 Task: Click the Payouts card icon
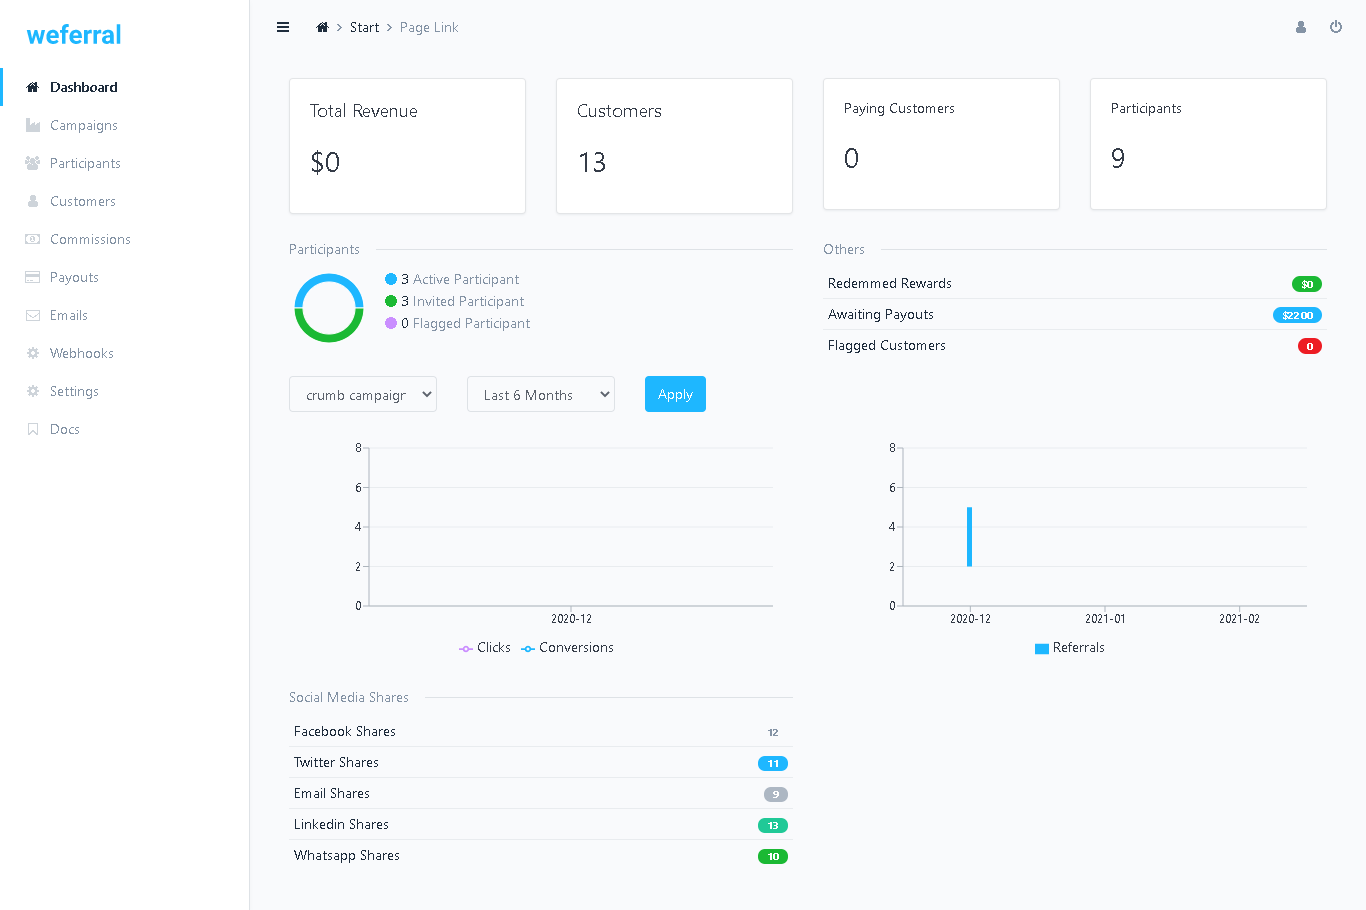[x=31, y=277]
